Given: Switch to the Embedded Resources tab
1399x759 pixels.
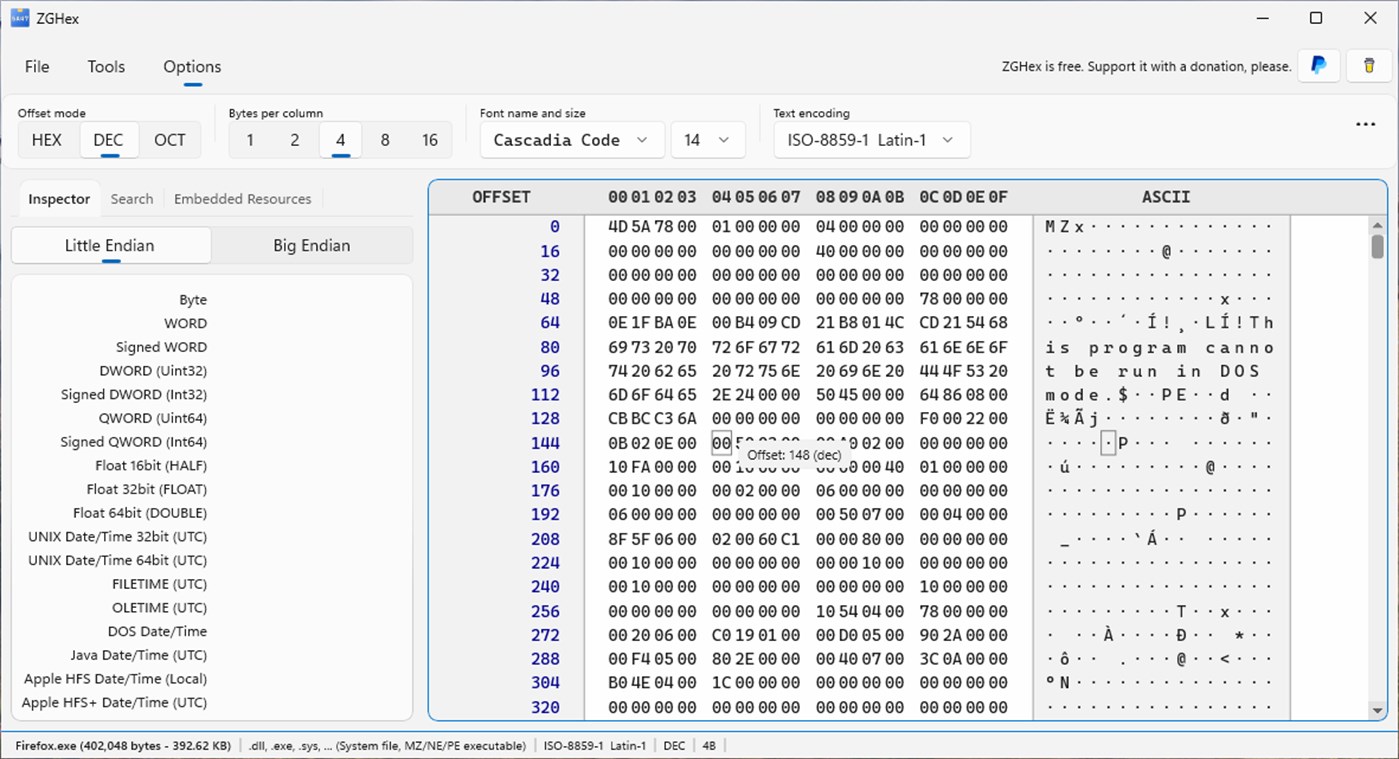Looking at the screenshot, I should pyautogui.click(x=243, y=199).
